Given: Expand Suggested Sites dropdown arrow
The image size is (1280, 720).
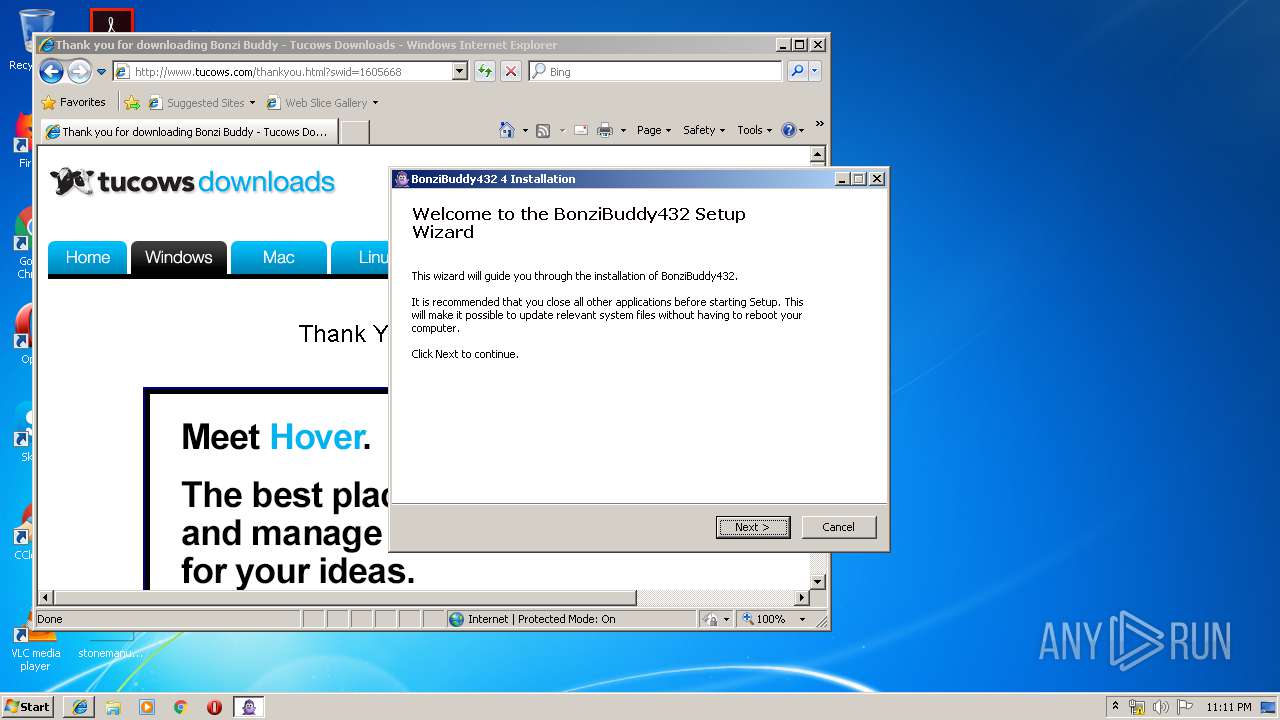Looking at the screenshot, I should [252, 103].
